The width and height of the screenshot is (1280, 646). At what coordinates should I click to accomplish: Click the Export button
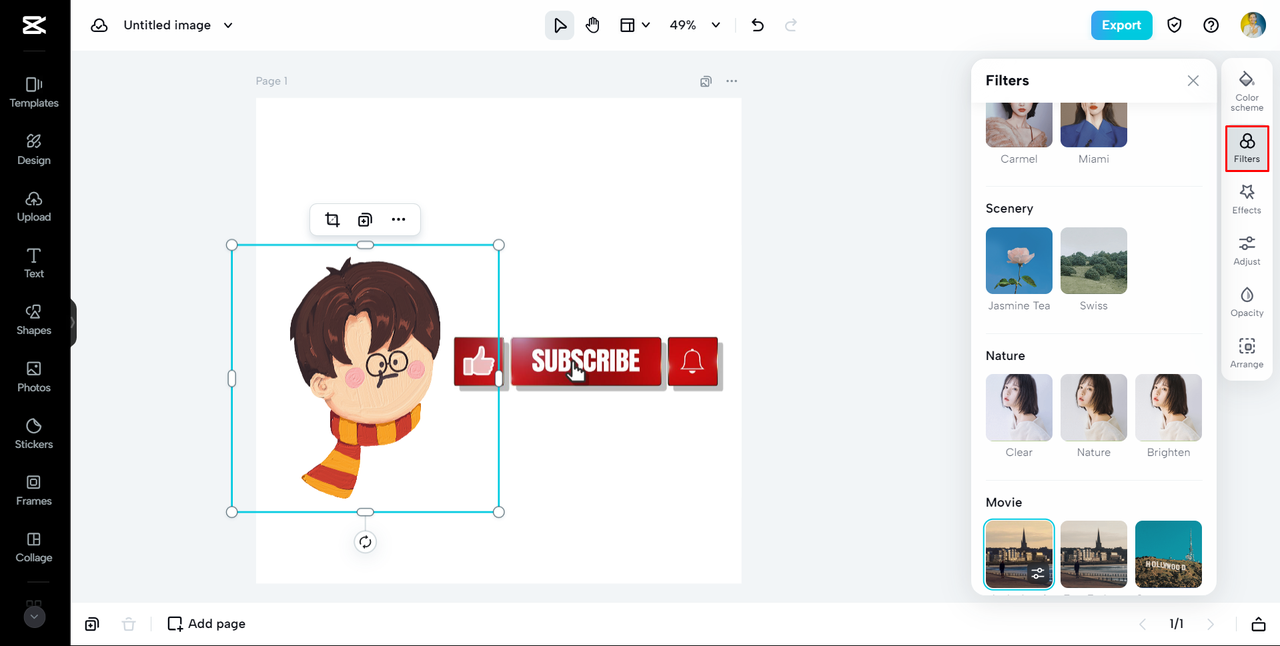pyautogui.click(x=1121, y=25)
